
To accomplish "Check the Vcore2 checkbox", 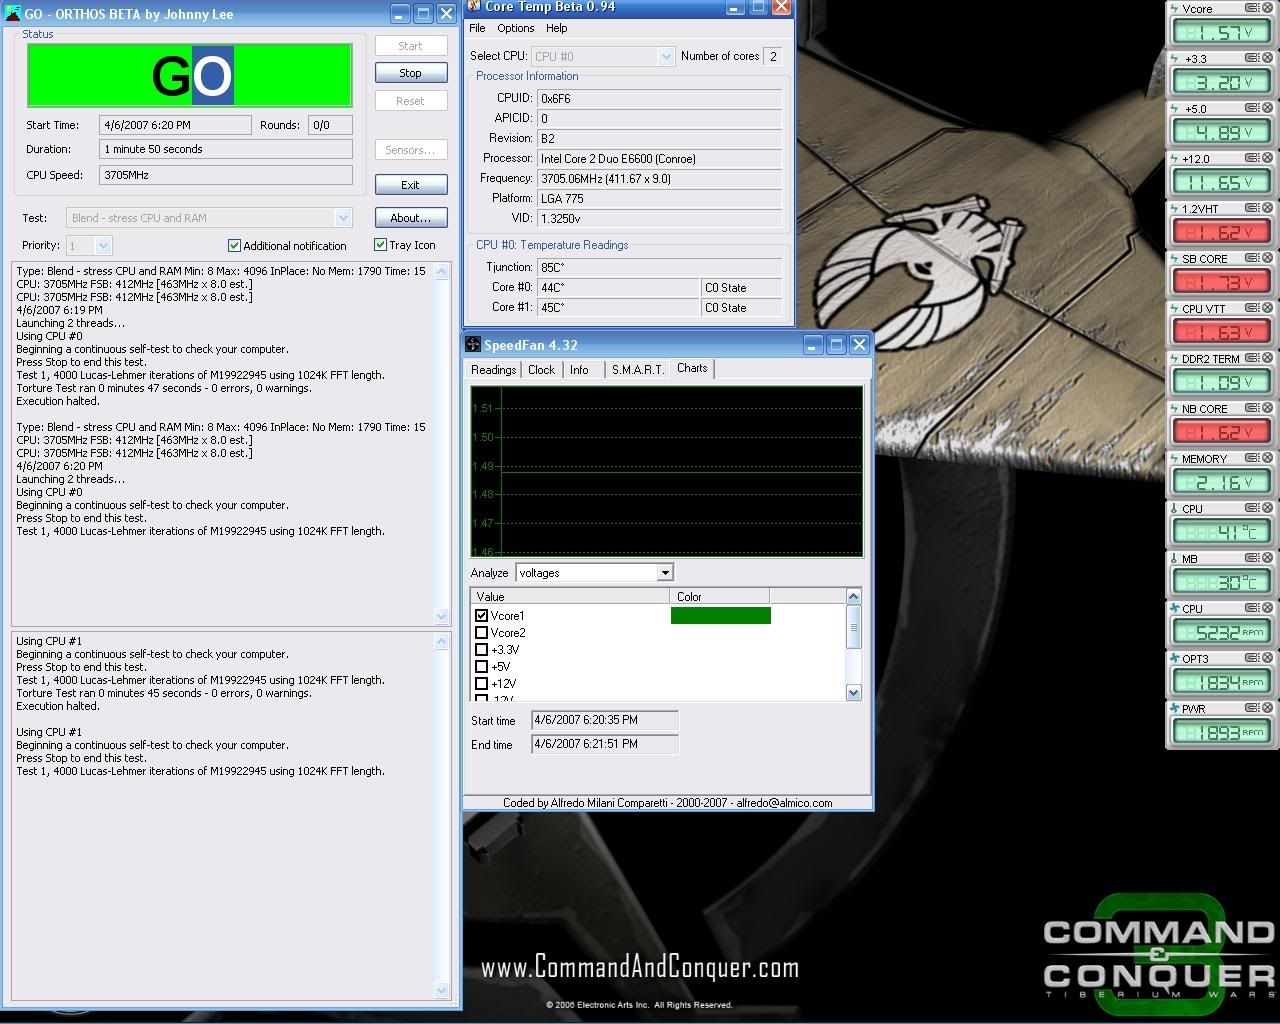I will (x=482, y=633).
